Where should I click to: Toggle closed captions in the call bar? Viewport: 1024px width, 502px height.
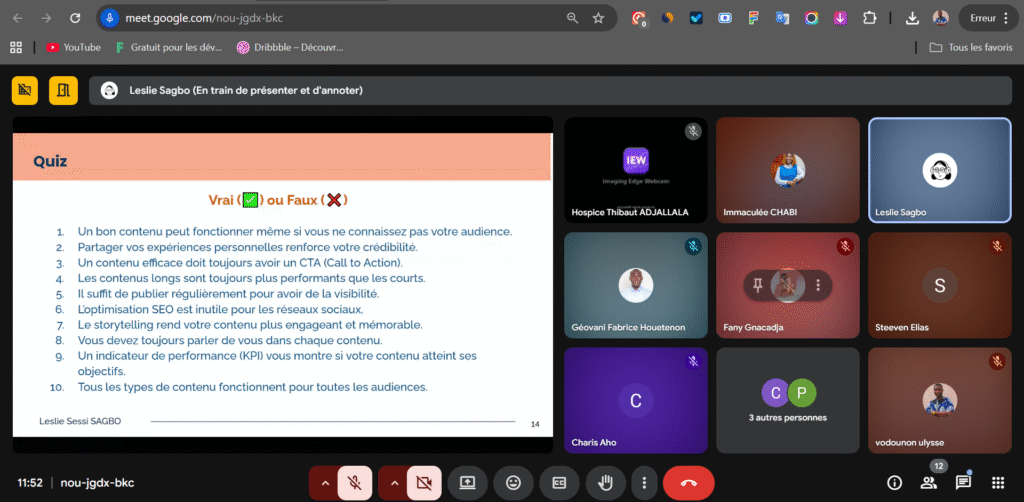[x=560, y=483]
